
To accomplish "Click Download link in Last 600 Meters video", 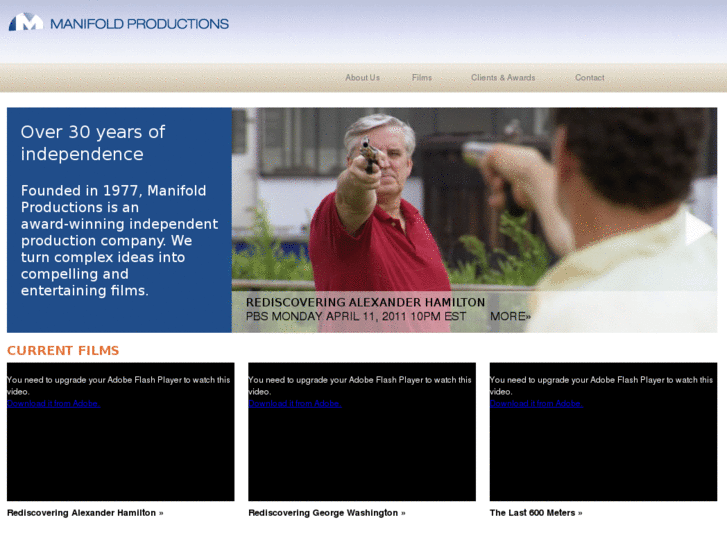I will point(536,404).
